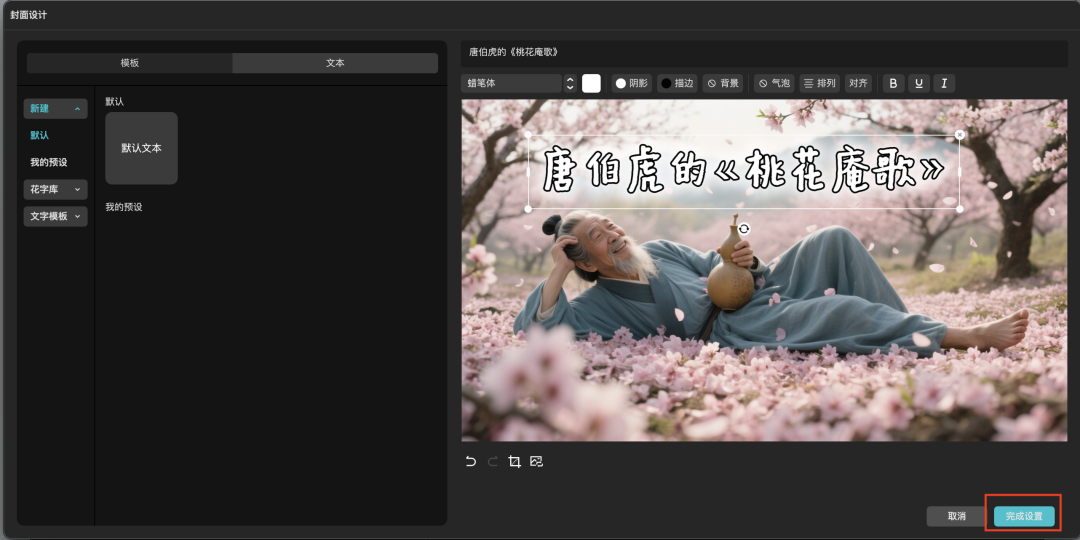Click the 默认 heading above the preset
This screenshot has height=540, width=1080.
tap(114, 102)
